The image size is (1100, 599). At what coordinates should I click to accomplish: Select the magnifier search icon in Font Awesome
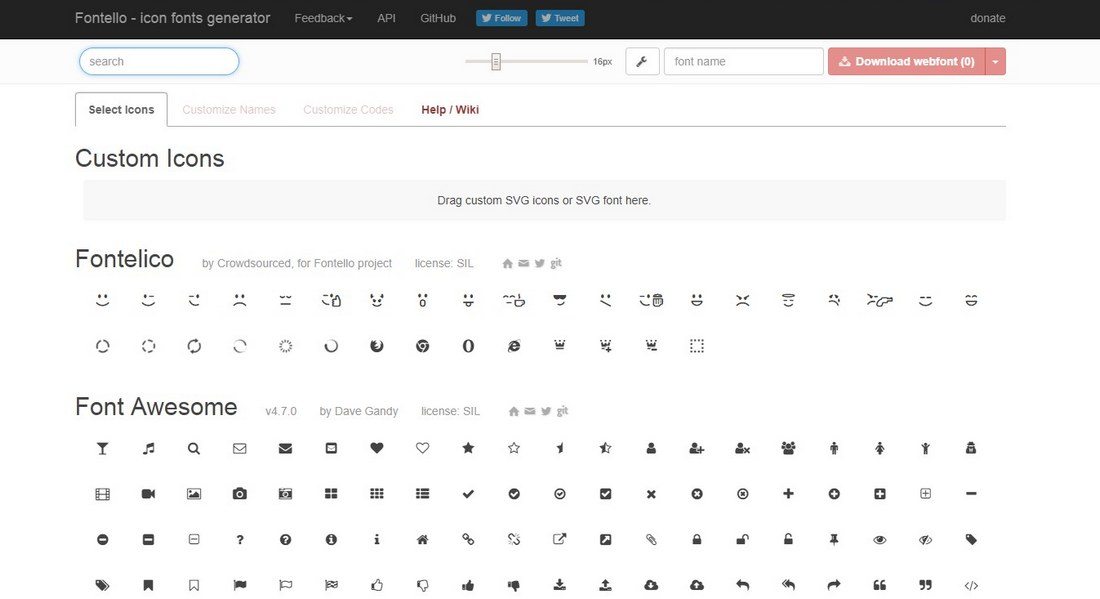point(194,448)
